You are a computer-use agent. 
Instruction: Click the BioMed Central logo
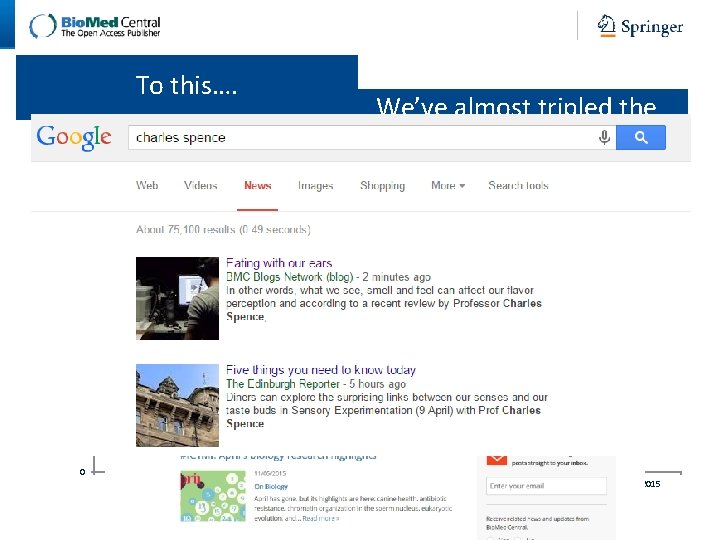coord(95,26)
